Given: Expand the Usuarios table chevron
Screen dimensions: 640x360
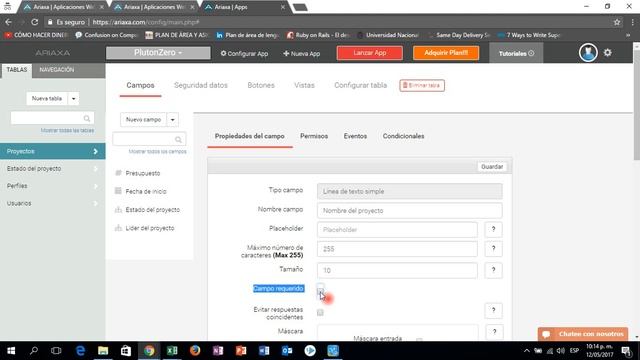Looking at the screenshot, I should 96,203.
